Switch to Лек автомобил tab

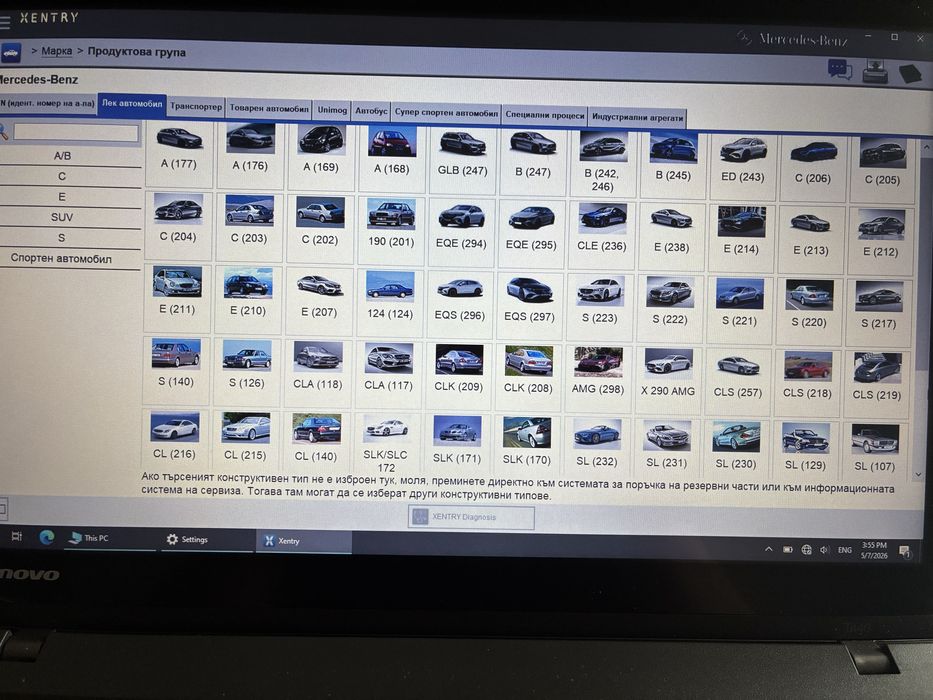[x=132, y=104]
